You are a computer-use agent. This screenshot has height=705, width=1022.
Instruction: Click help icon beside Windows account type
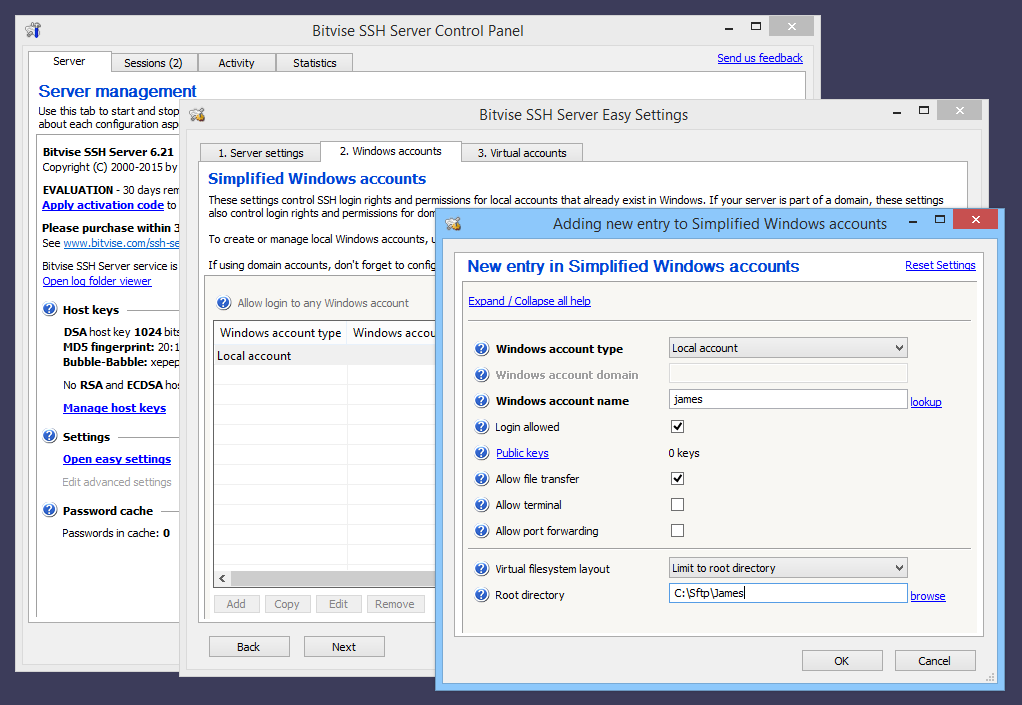[x=483, y=349]
